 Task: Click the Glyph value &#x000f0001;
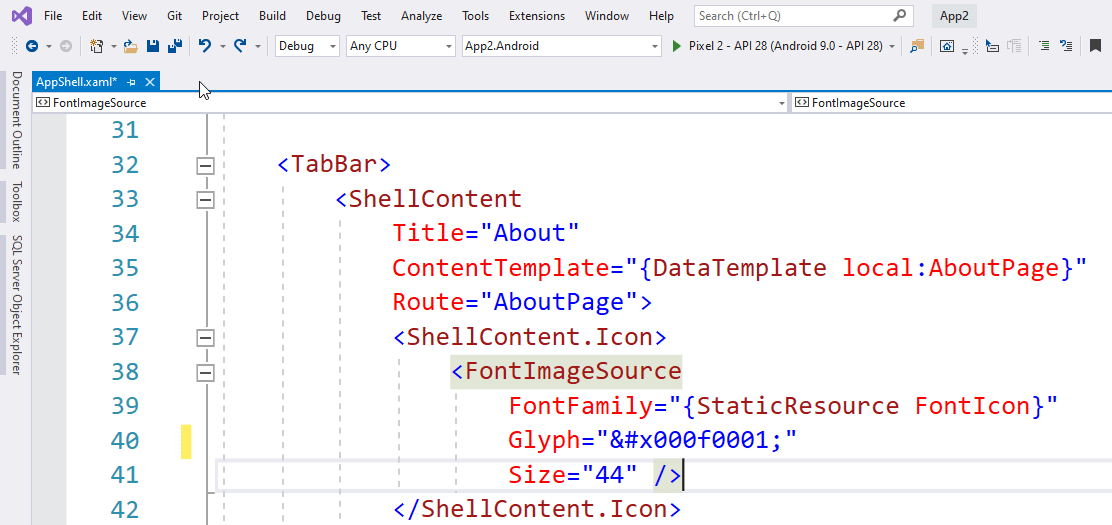698,441
